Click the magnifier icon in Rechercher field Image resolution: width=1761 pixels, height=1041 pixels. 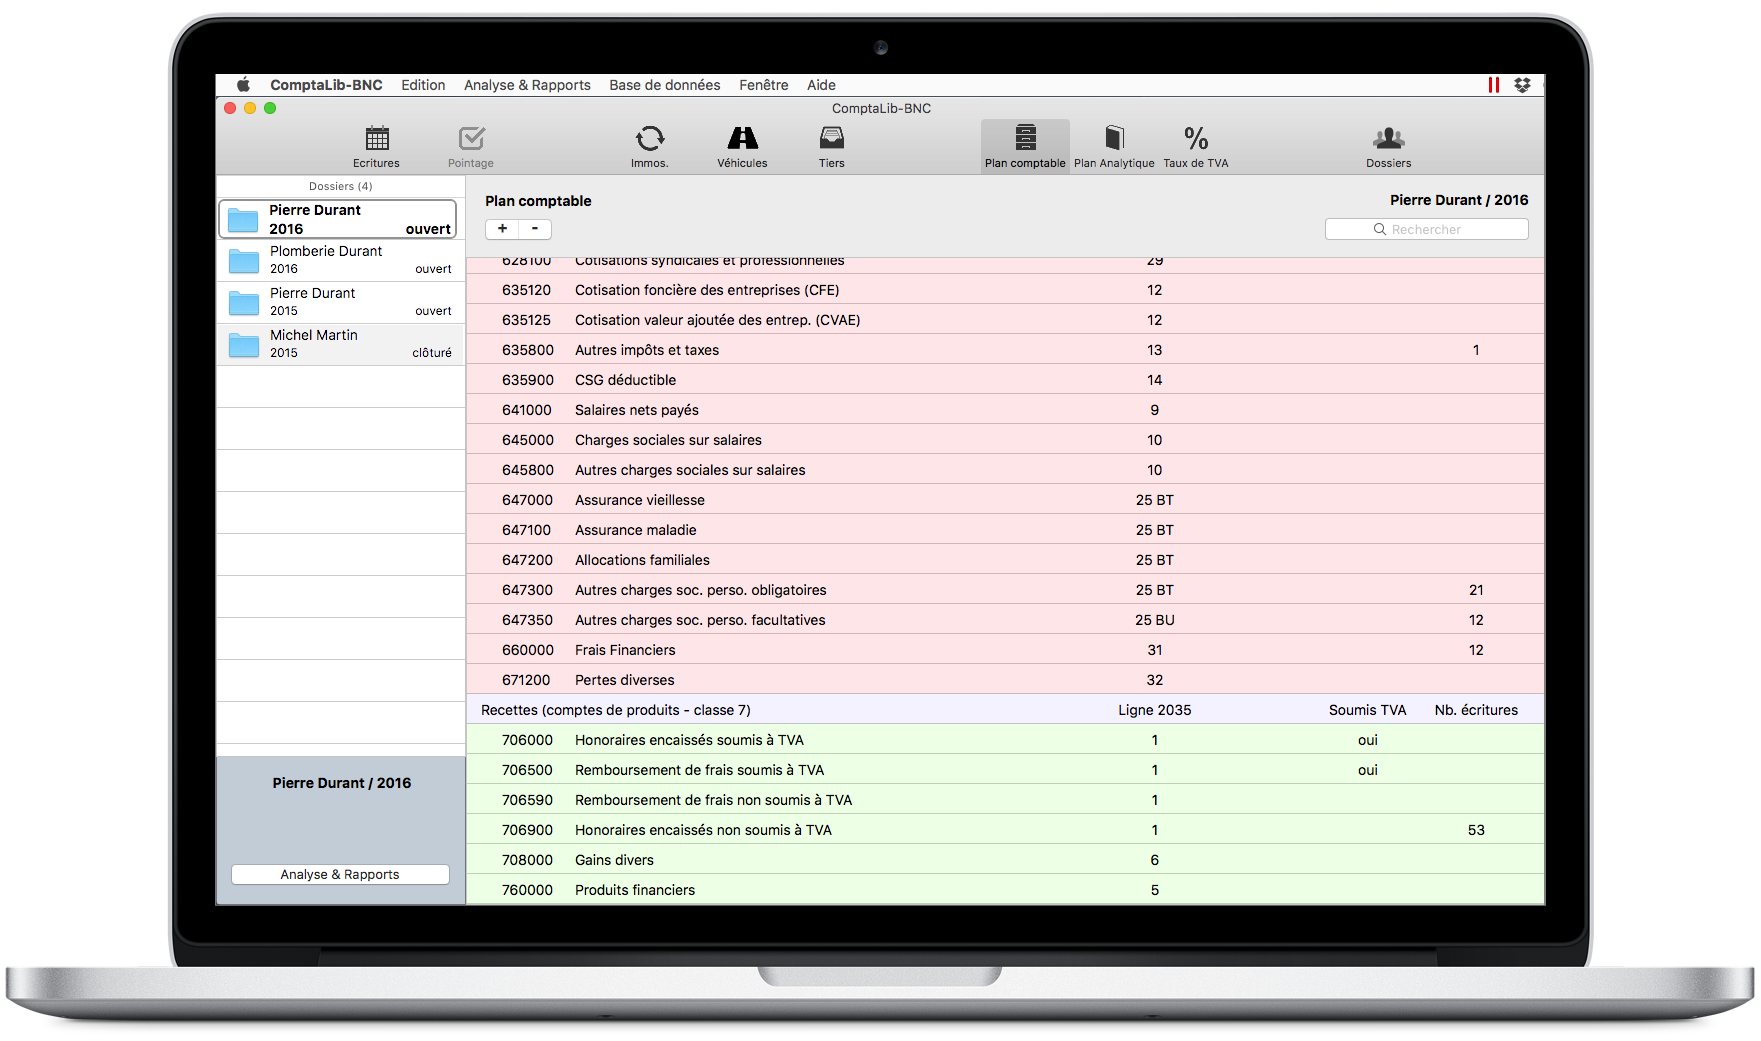[x=1380, y=229]
